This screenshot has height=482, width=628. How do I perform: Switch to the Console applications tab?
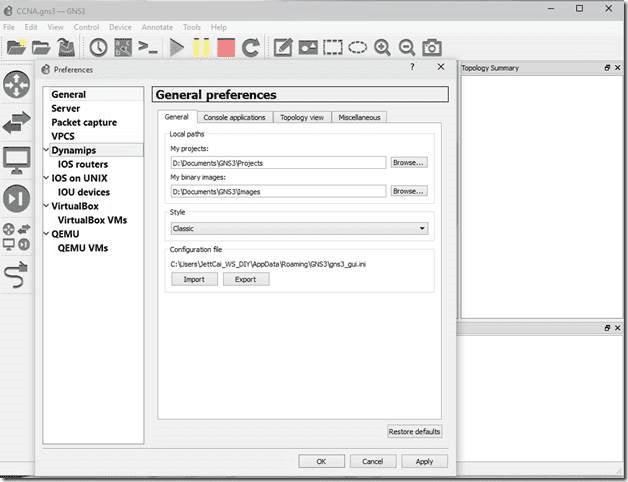point(234,117)
